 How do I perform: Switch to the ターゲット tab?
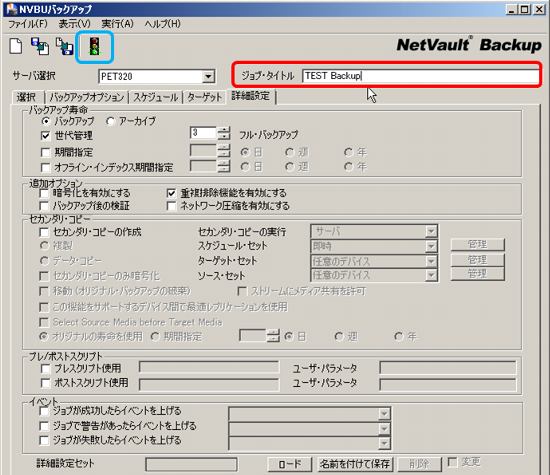click(204, 97)
